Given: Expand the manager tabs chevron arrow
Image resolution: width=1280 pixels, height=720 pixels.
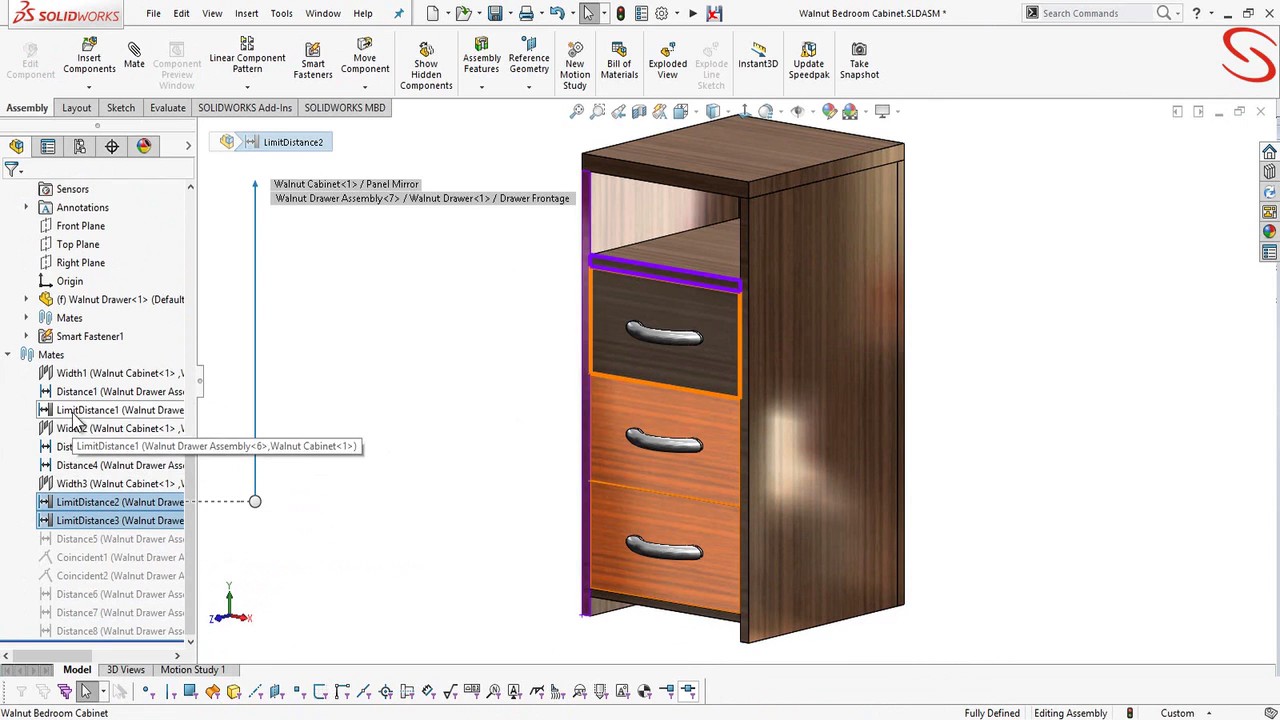Looking at the screenshot, I should [x=188, y=147].
